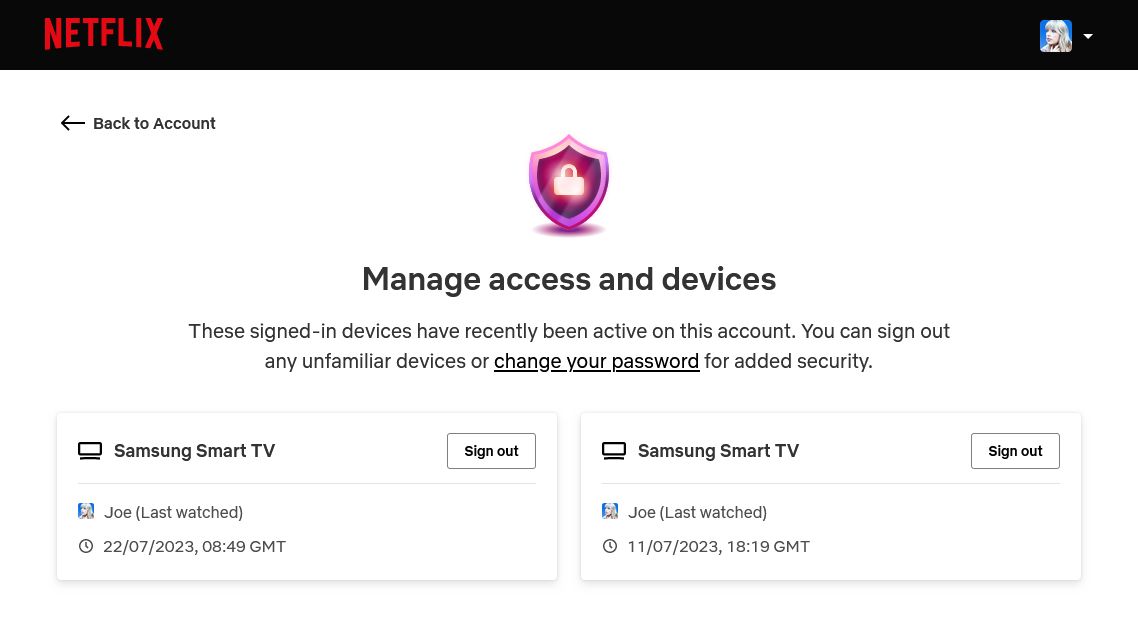Sign out of the right Samsung Smart TV
The width and height of the screenshot is (1138, 635).
(1015, 450)
